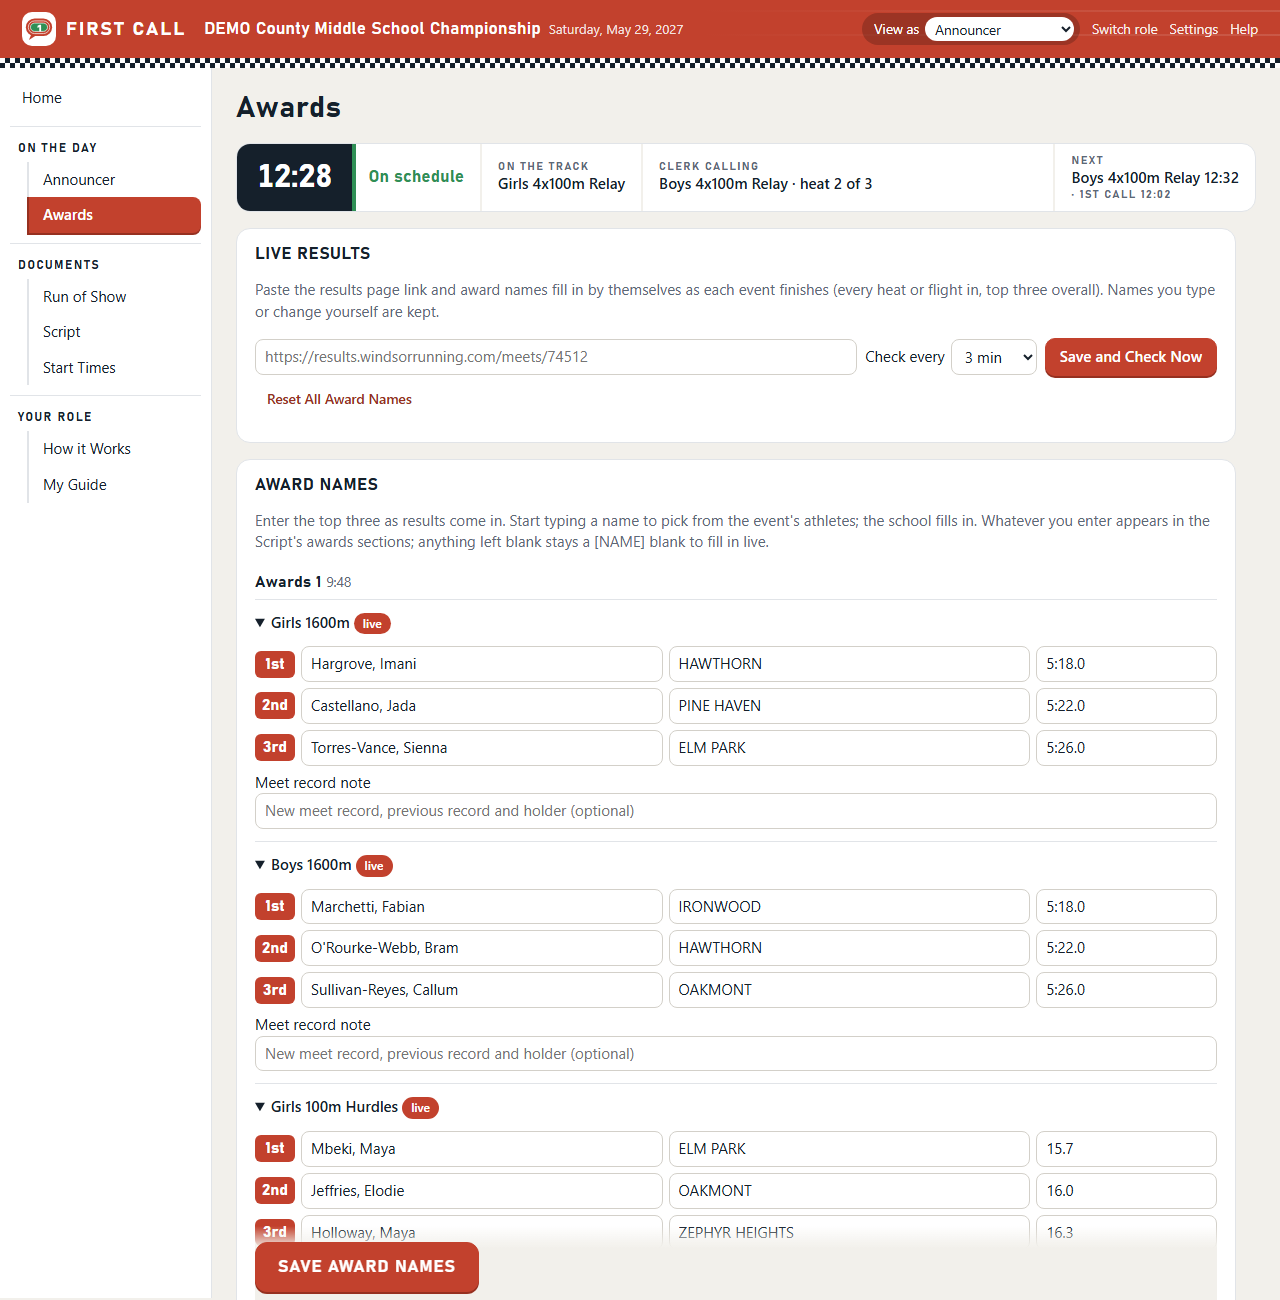Viewport: 1280px width, 1300px height.
Task: Open Settings in the header
Action: coord(1193,29)
